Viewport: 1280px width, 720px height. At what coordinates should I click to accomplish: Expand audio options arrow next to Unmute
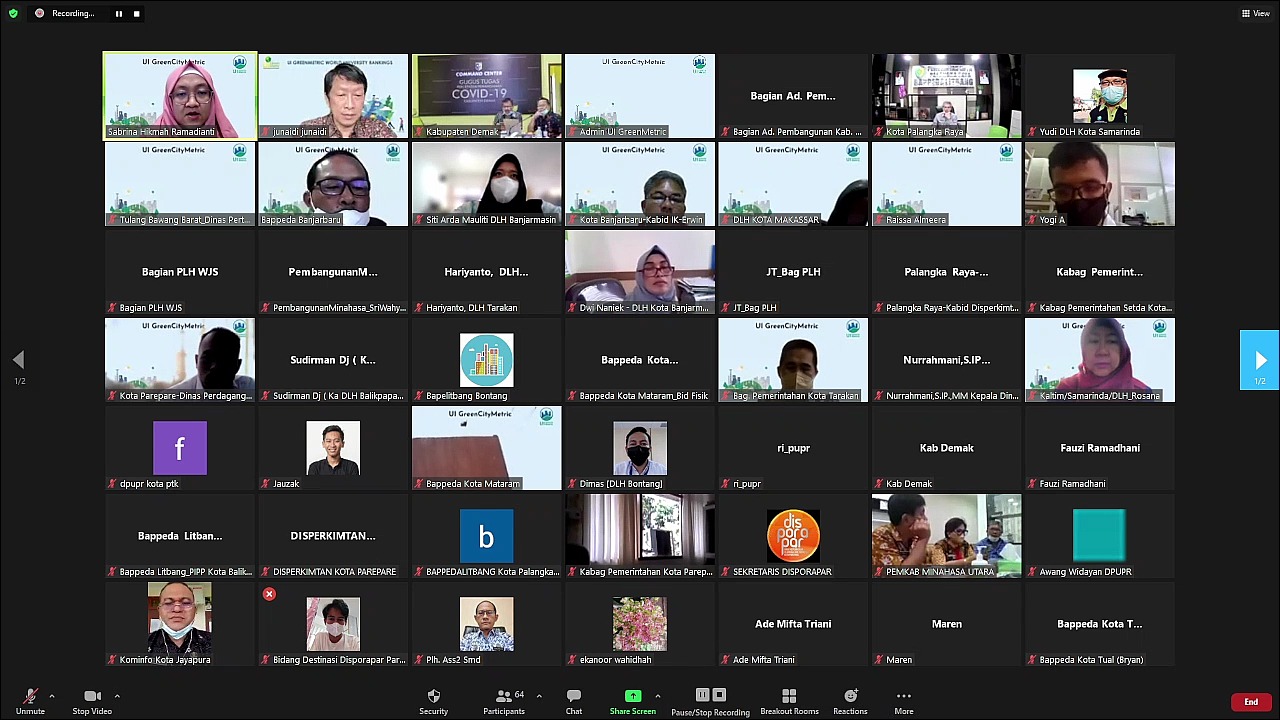(52, 696)
